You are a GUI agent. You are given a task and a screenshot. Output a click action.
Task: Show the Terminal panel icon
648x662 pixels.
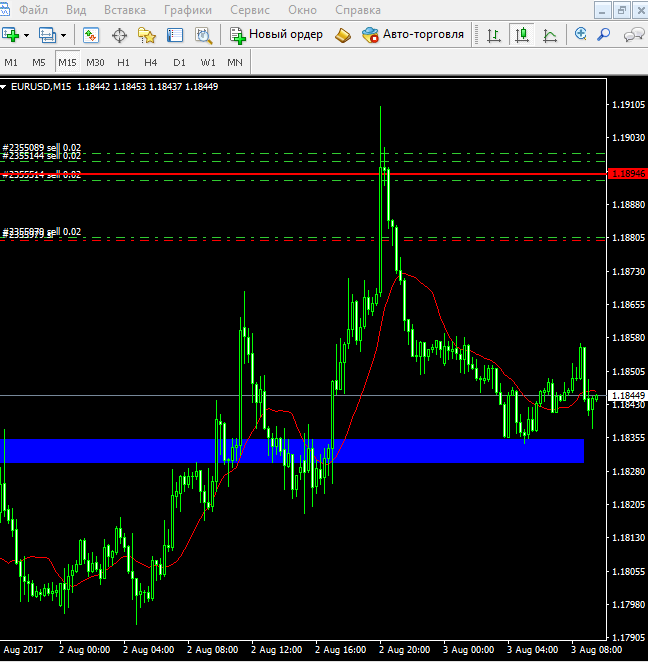[x=175, y=35]
